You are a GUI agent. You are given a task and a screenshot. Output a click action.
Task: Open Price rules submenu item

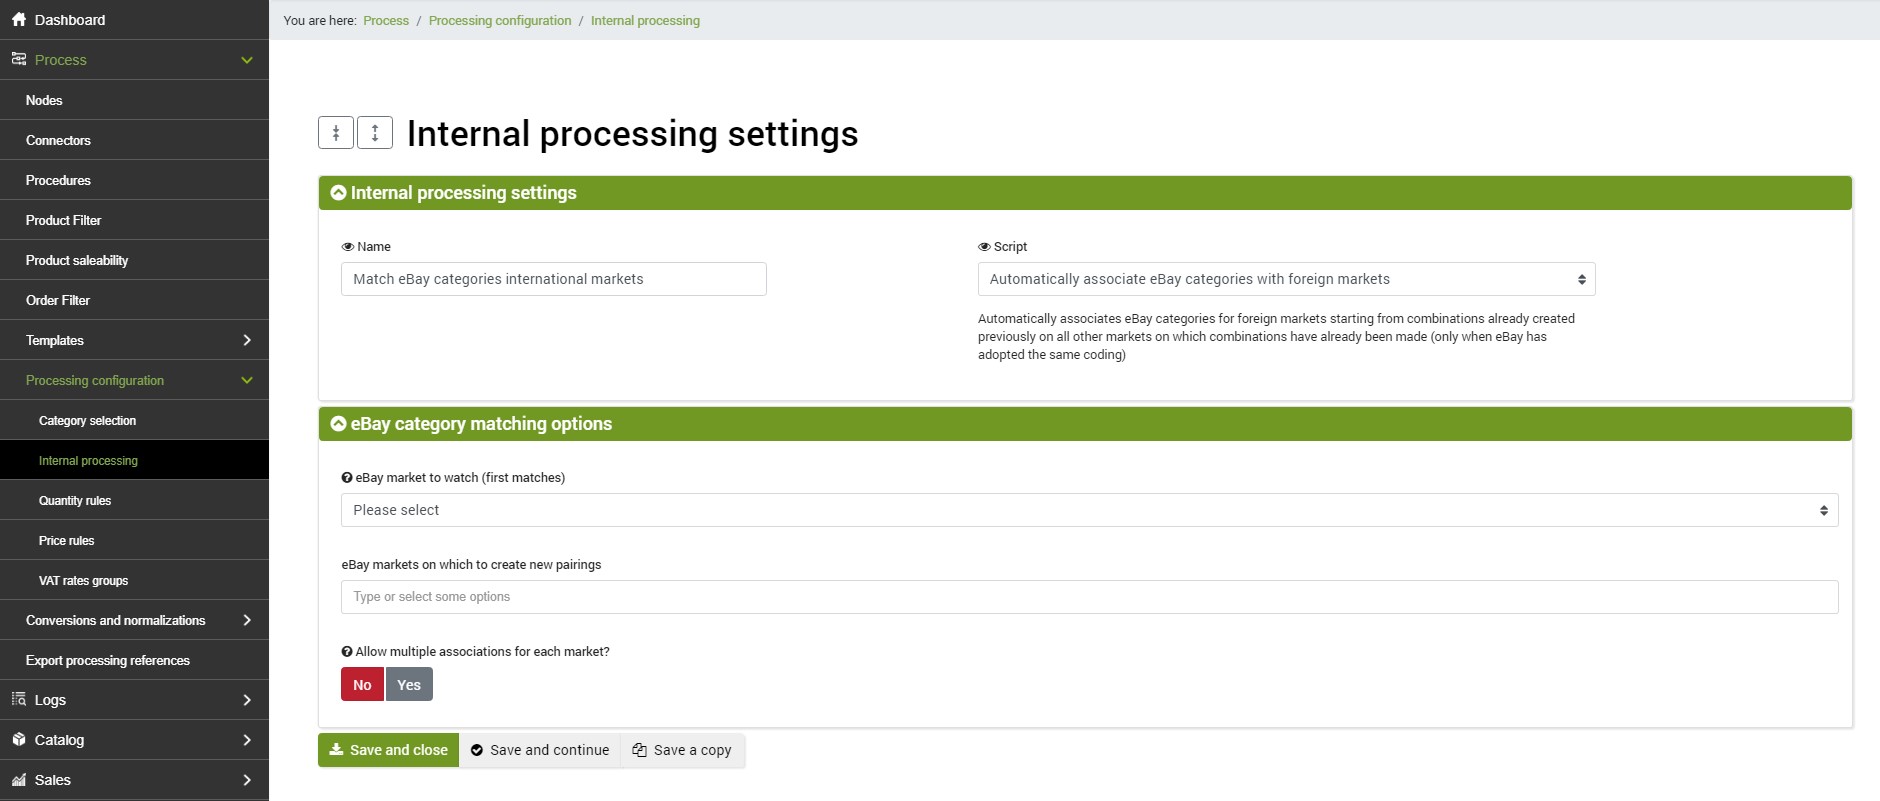[134, 540]
